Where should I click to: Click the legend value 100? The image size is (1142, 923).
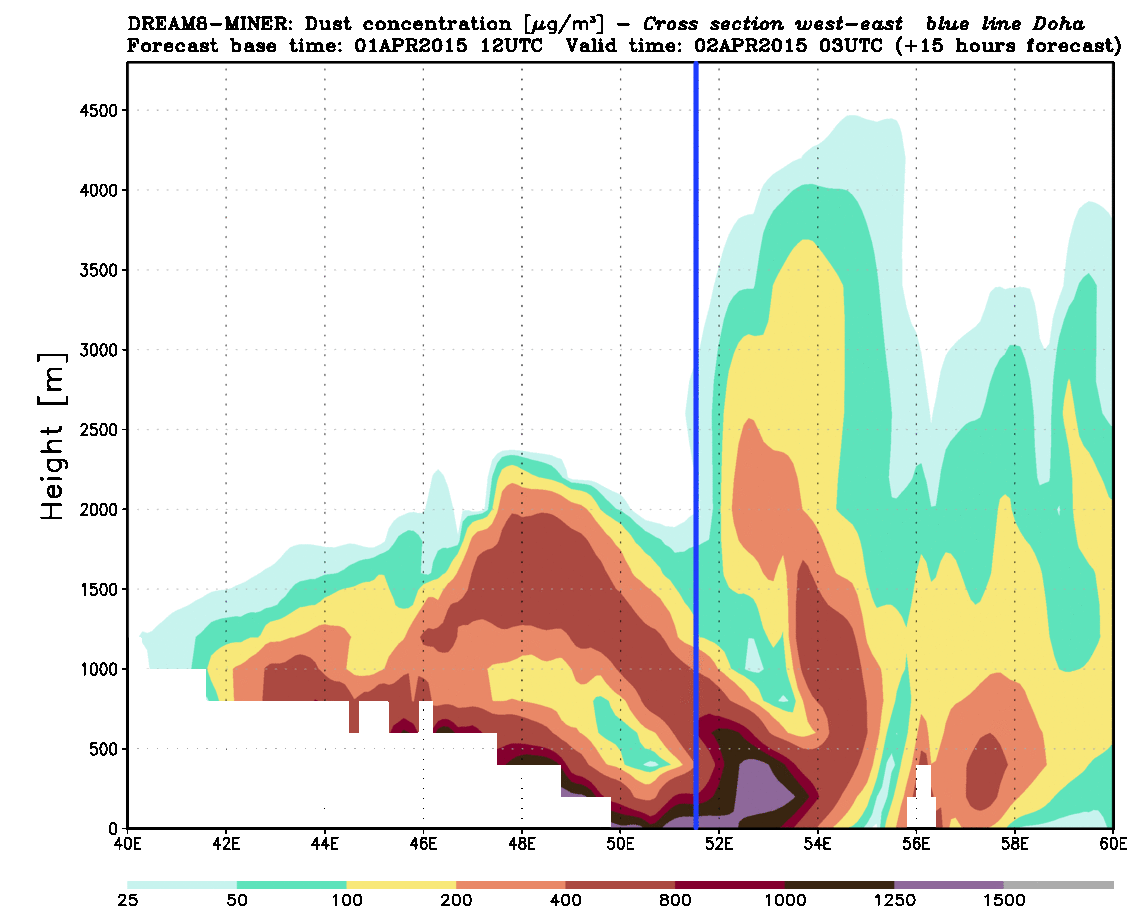(x=347, y=900)
